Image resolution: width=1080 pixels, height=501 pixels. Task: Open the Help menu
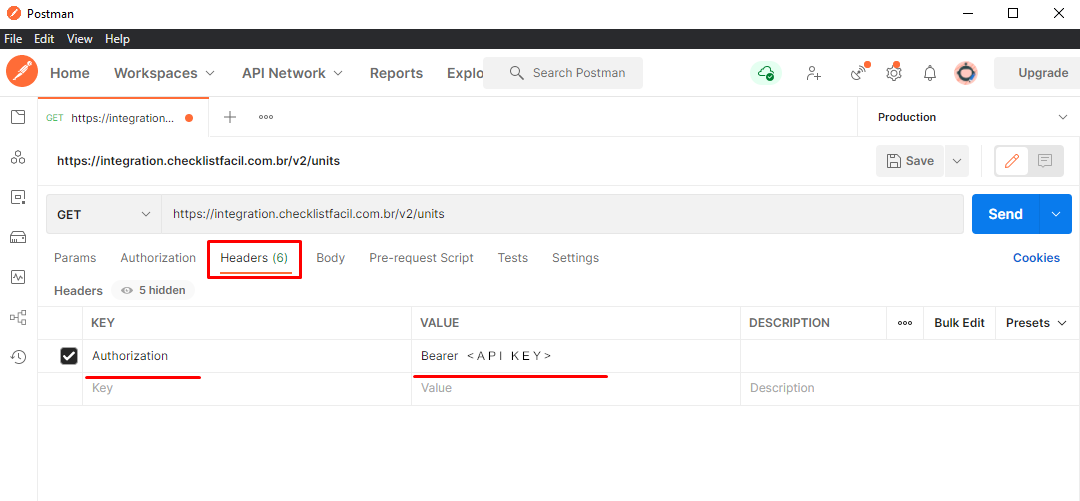click(118, 39)
